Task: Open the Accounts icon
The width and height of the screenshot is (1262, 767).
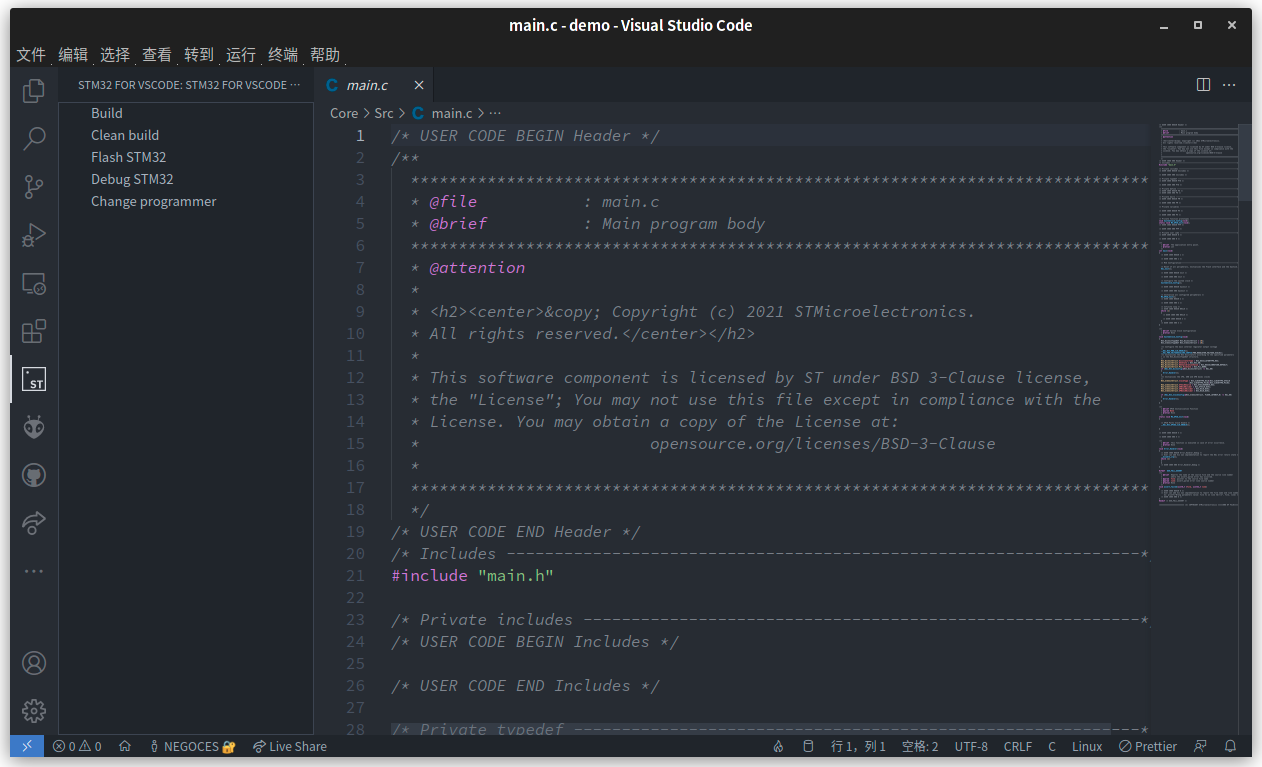Action: coord(34,662)
